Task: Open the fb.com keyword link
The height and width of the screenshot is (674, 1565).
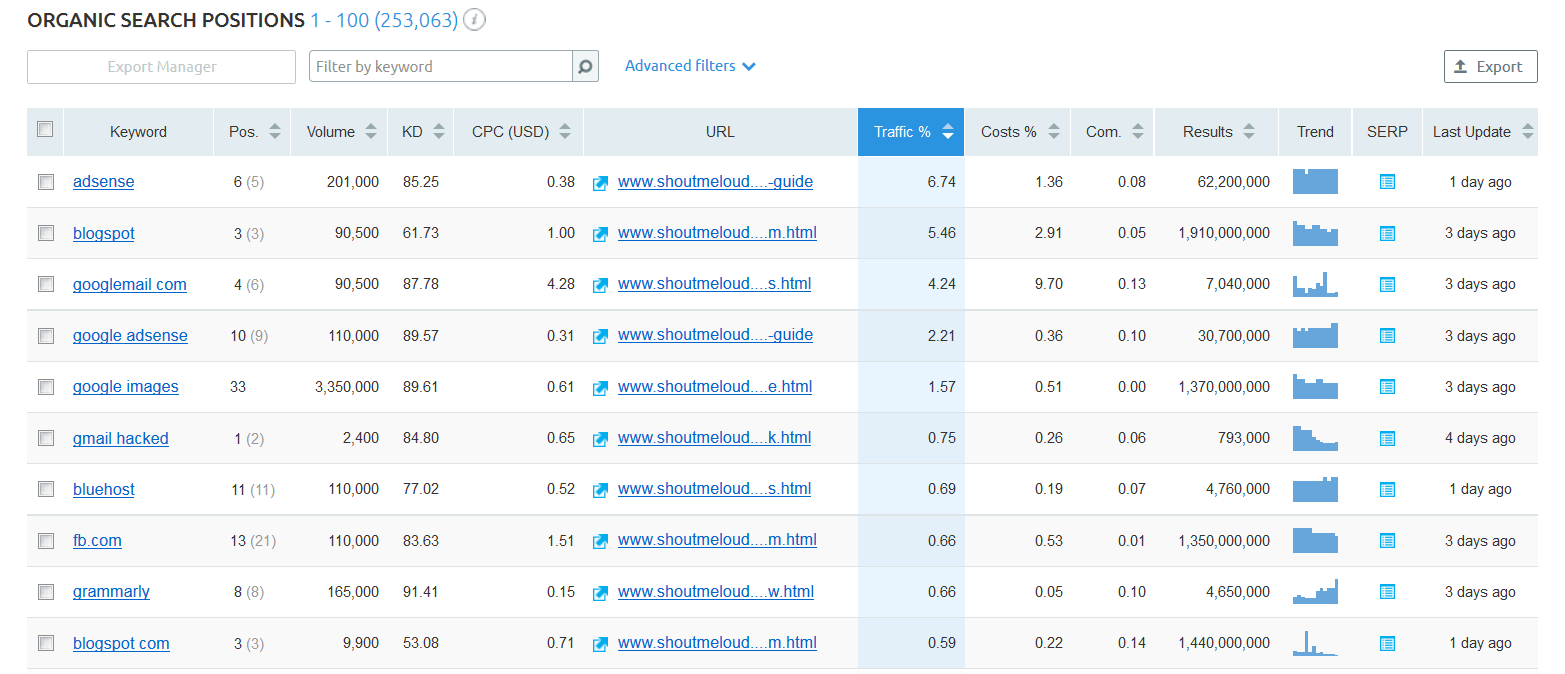Action: (x=97, y=540)
